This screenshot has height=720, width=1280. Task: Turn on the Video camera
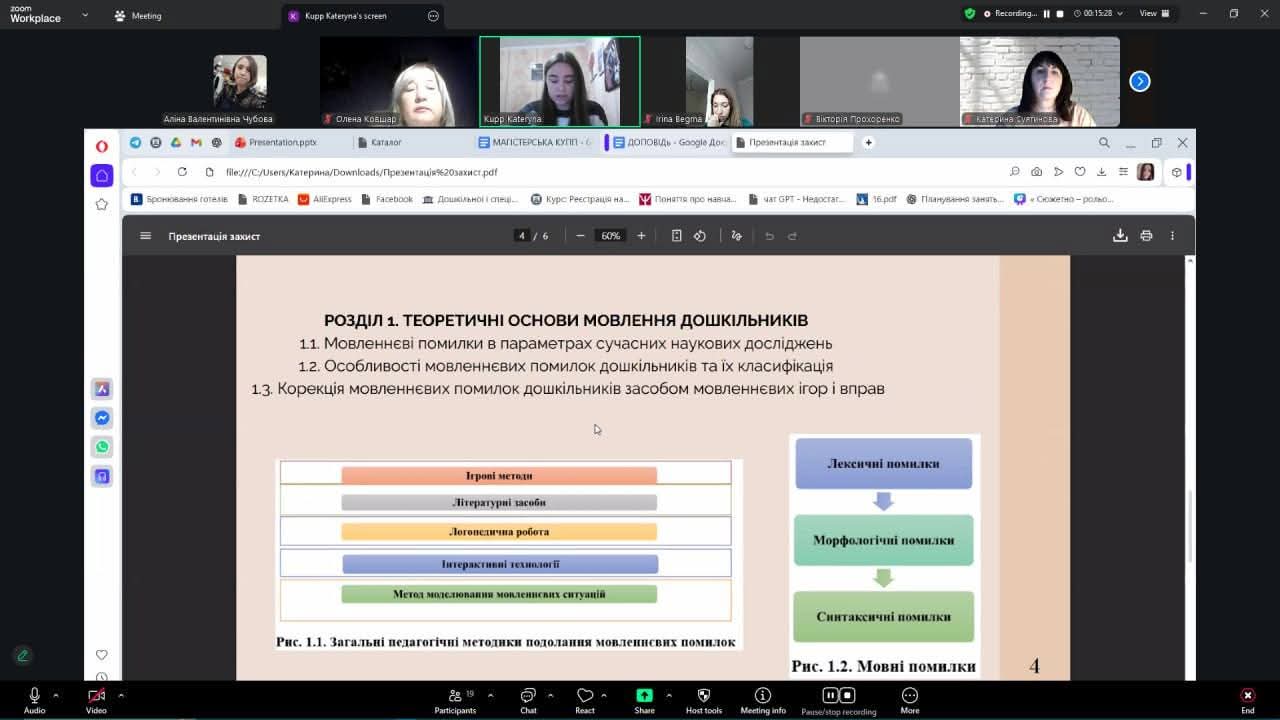96,700
